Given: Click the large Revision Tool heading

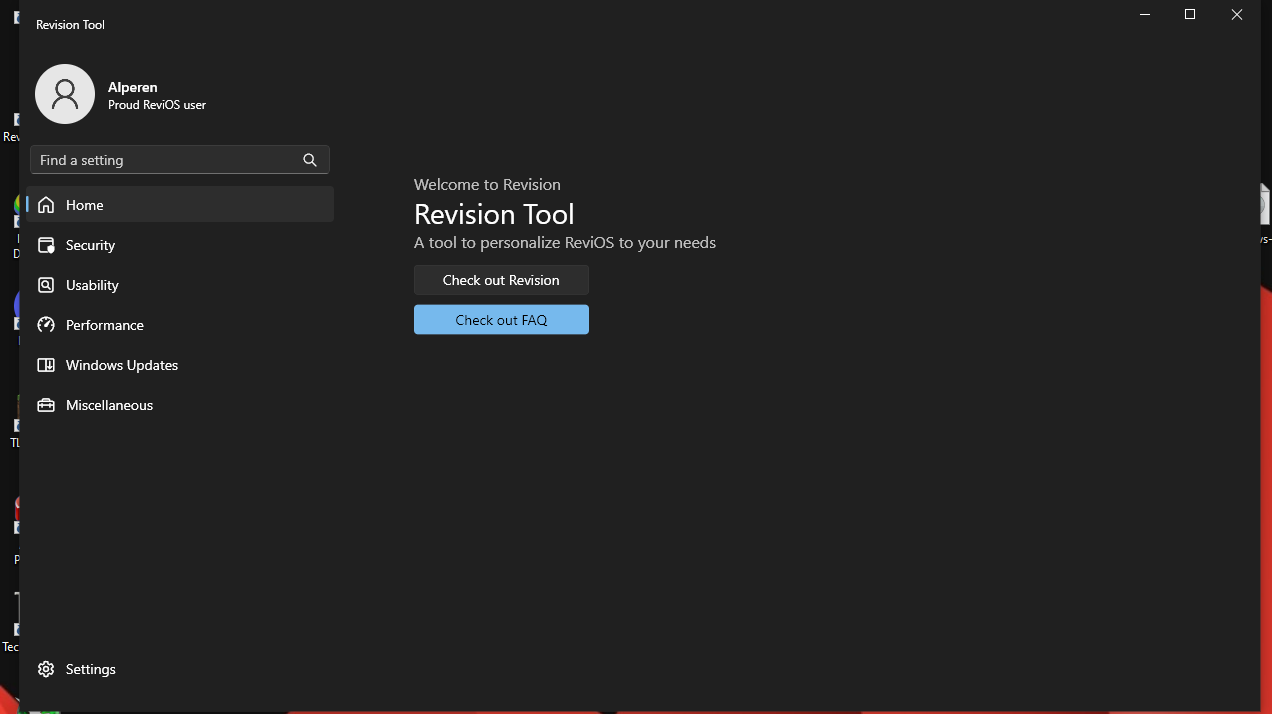Looking at the screenshot, I should 494,214.
